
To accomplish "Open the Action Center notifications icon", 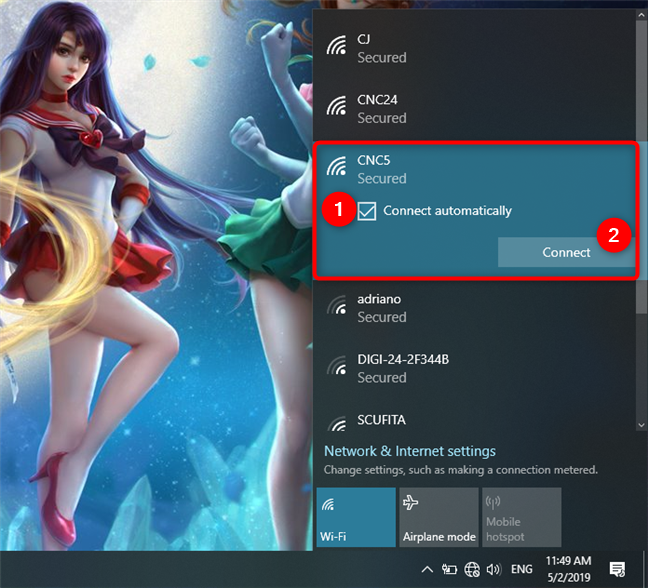I will pyautogui.click(x=617, y=569).
